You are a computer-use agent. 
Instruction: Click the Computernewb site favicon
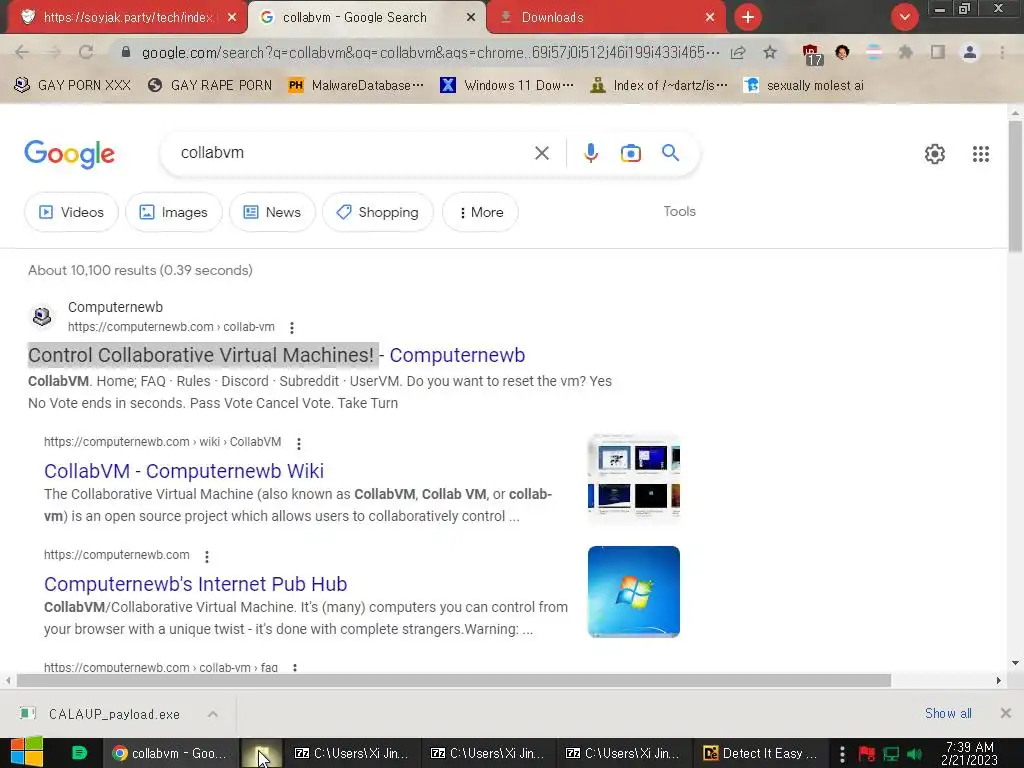tap(42, 317)
